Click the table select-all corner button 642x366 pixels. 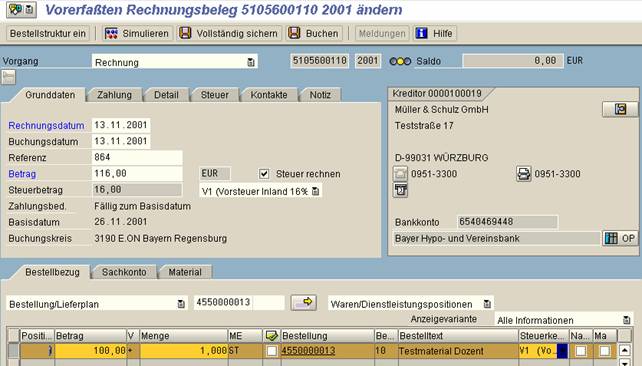(14, 336)
